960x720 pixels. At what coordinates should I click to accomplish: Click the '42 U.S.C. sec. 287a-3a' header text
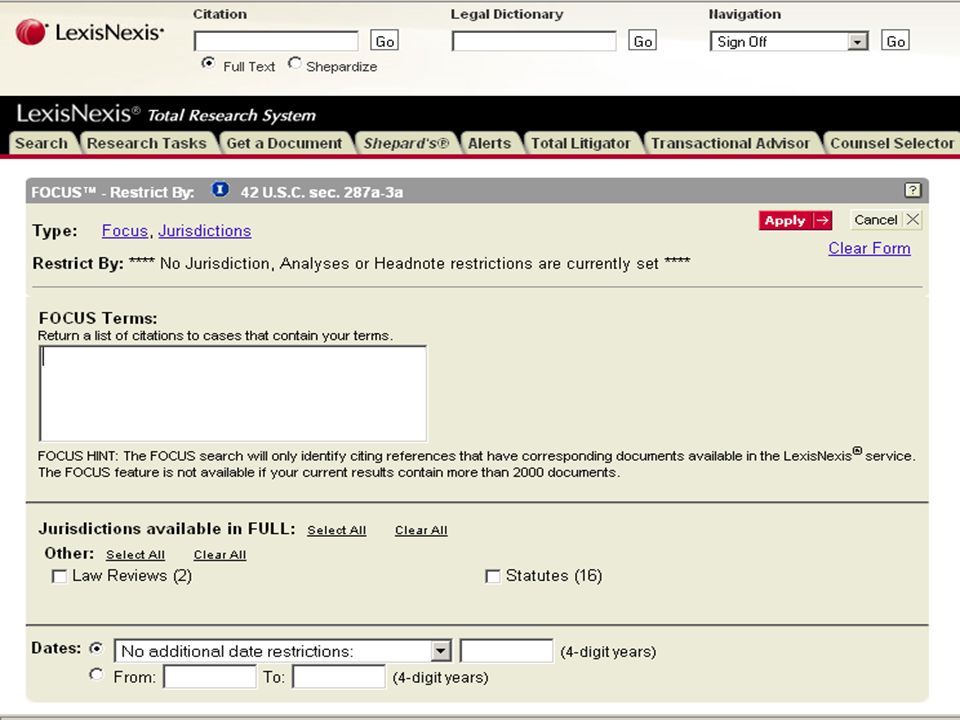click(322, 192)
